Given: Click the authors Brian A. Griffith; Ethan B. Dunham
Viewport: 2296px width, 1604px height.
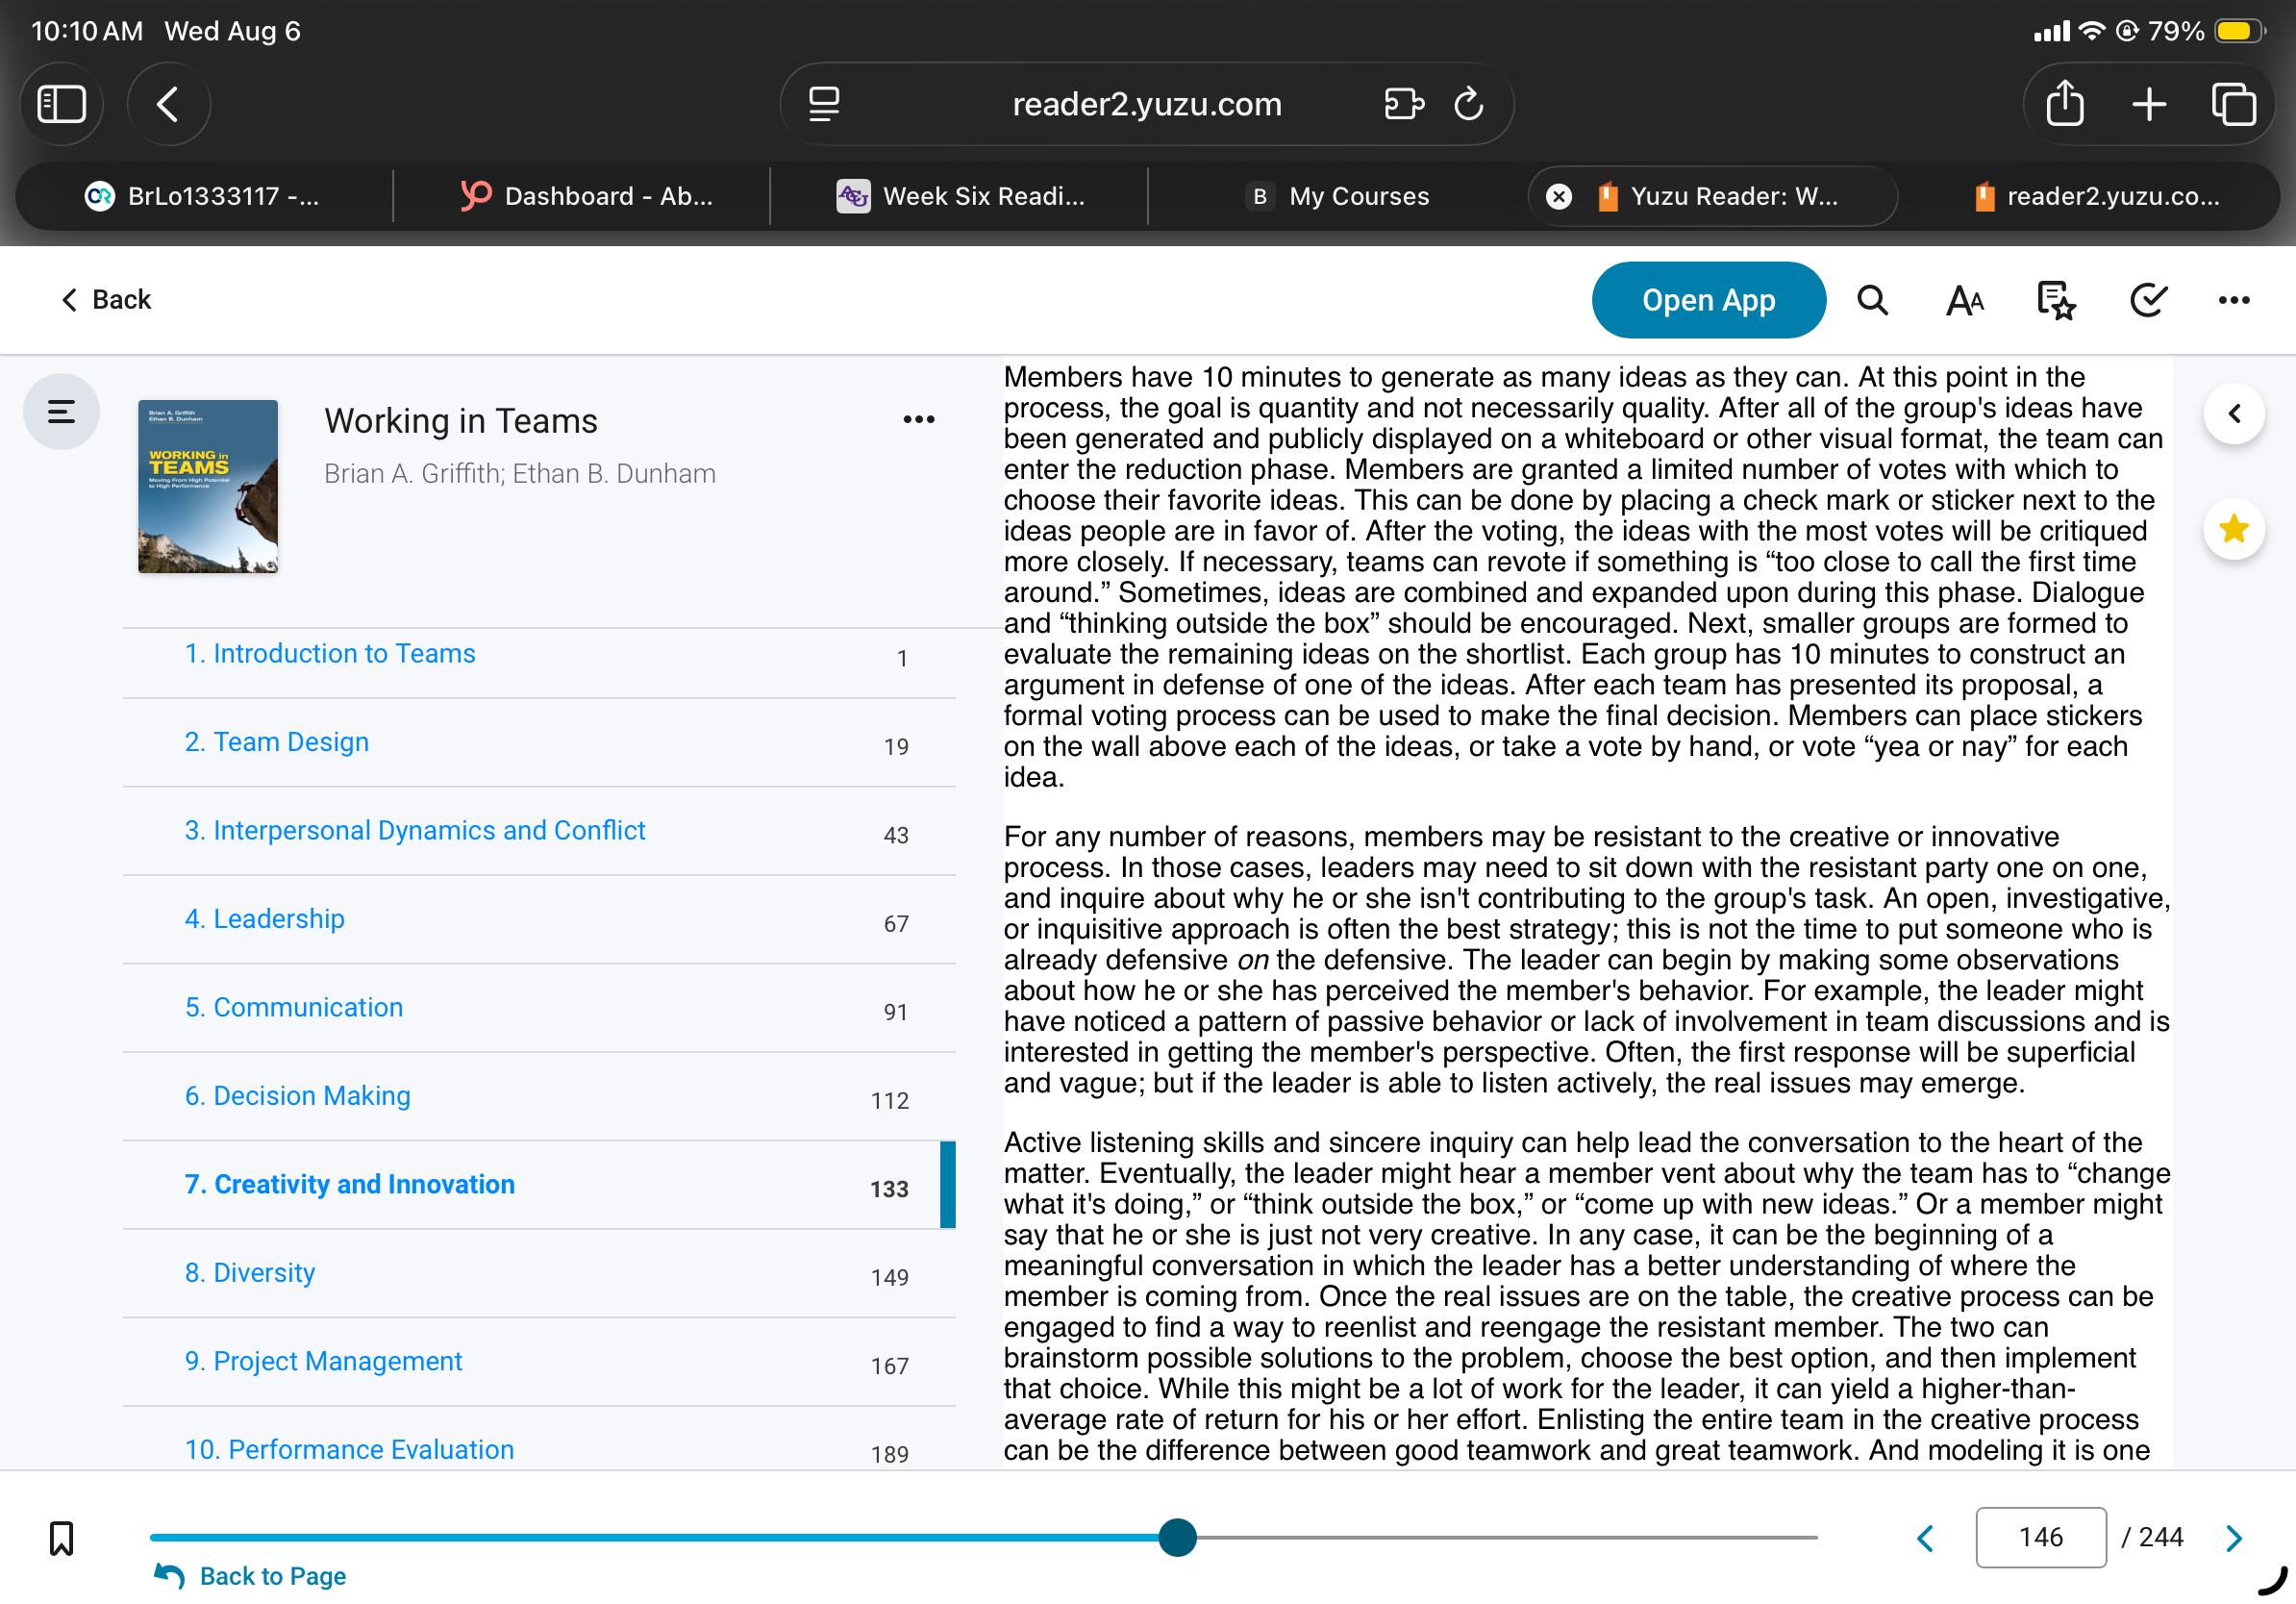Looking at the screenshot, I should (x=520, y=474).
